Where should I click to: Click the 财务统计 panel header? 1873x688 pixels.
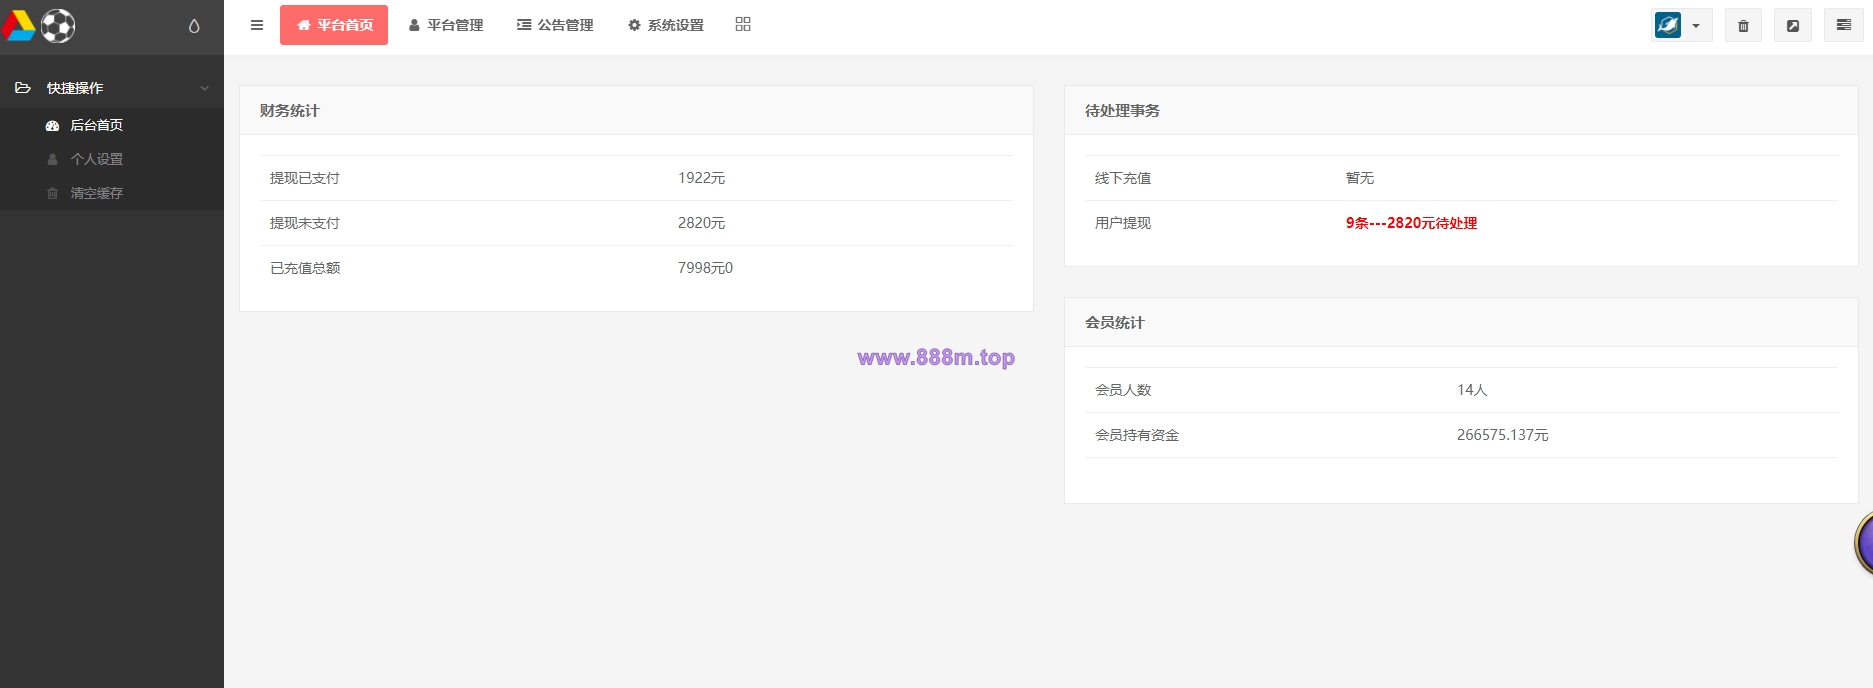click(x=636, y=111)
